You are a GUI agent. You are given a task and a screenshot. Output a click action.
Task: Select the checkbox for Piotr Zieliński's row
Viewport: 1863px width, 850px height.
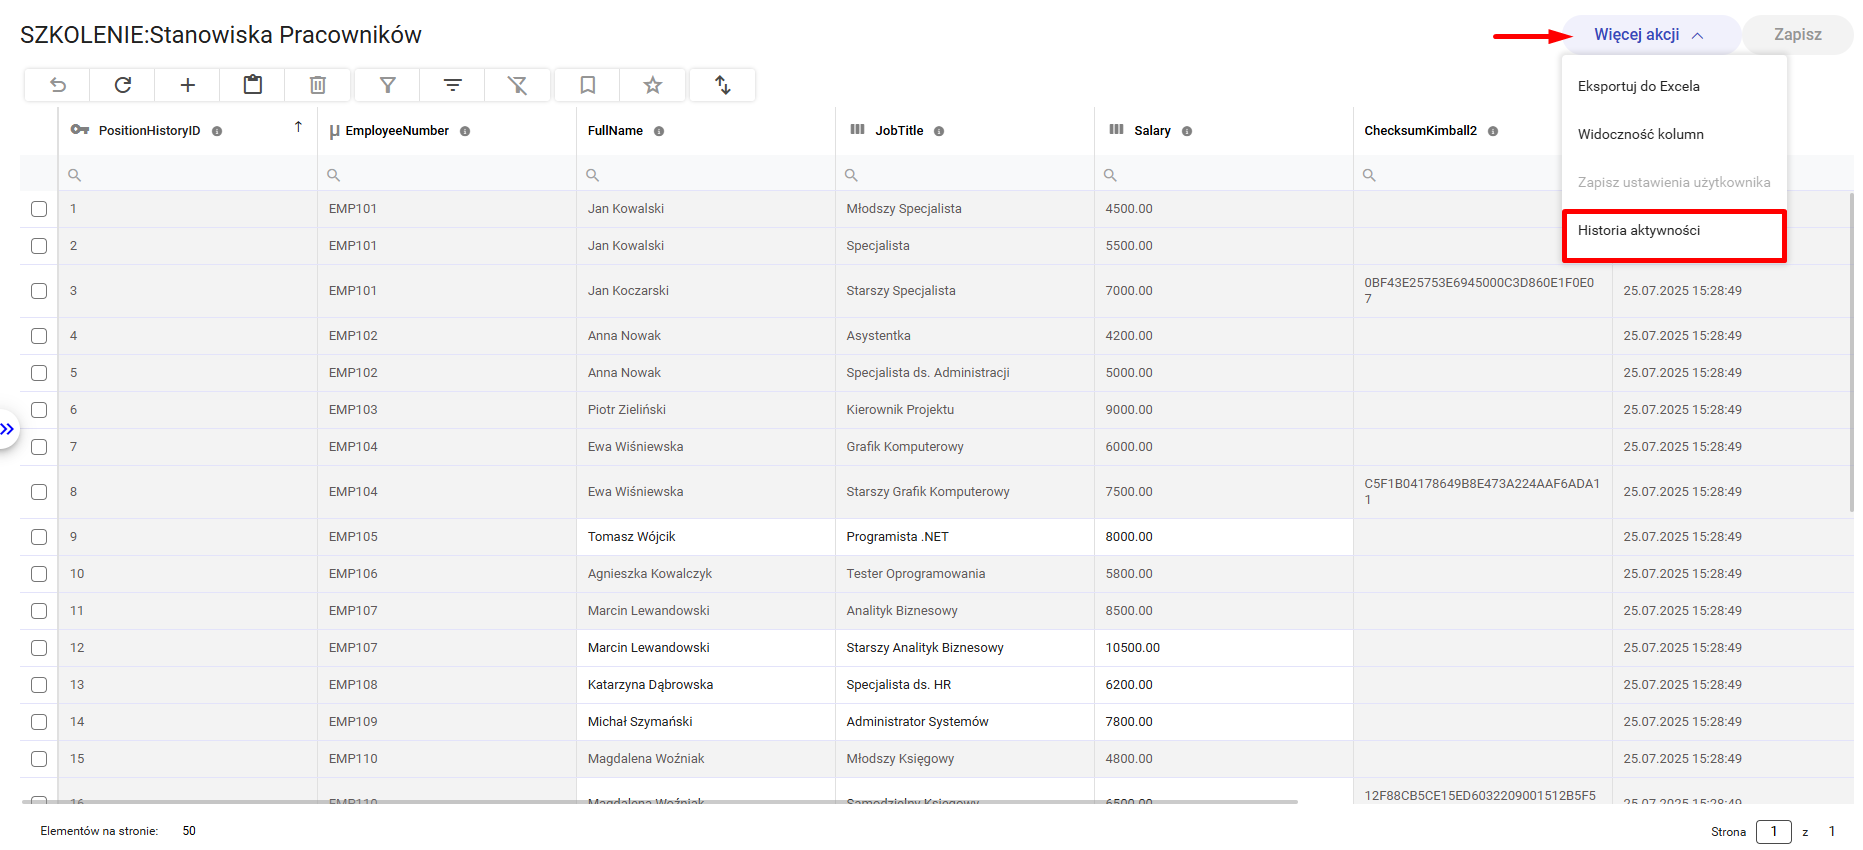(39, 410)
